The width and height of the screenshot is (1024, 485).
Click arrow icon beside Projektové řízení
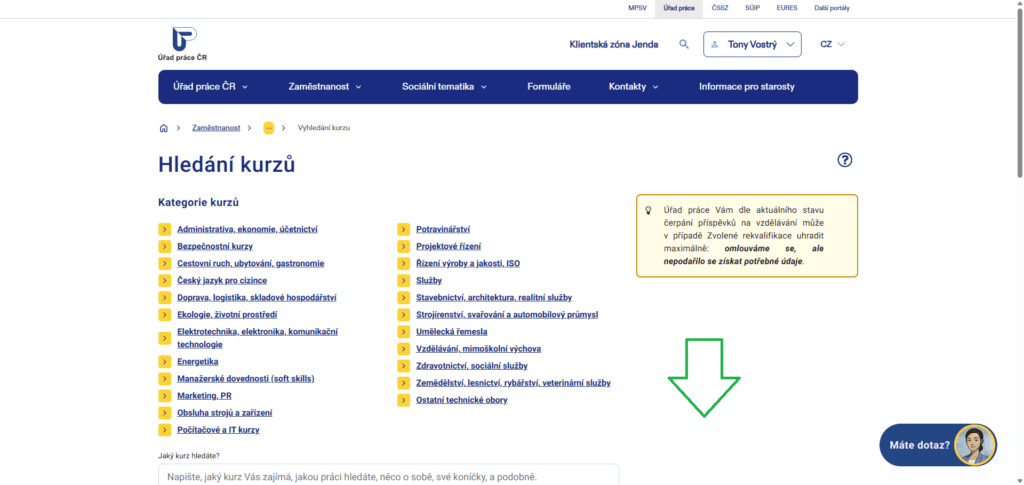tap(404, 246)
